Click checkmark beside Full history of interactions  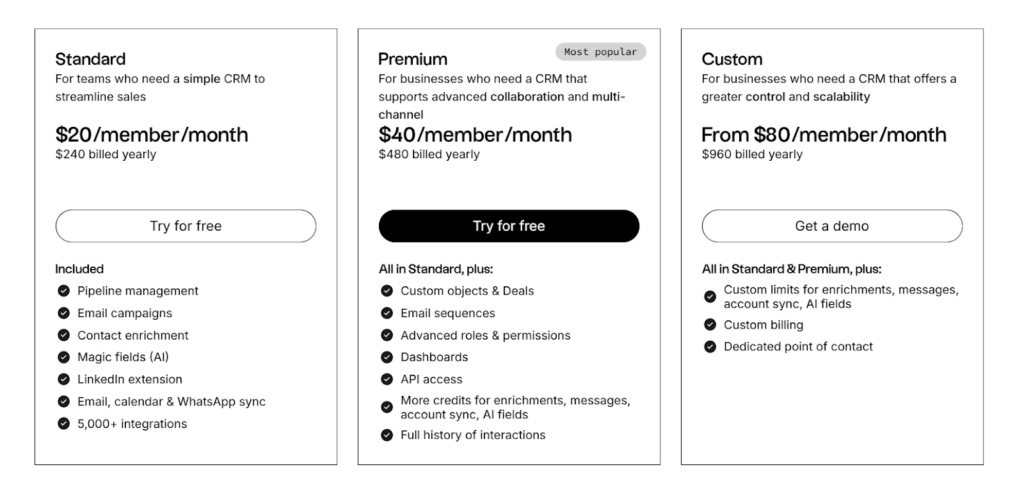(387, 435)
